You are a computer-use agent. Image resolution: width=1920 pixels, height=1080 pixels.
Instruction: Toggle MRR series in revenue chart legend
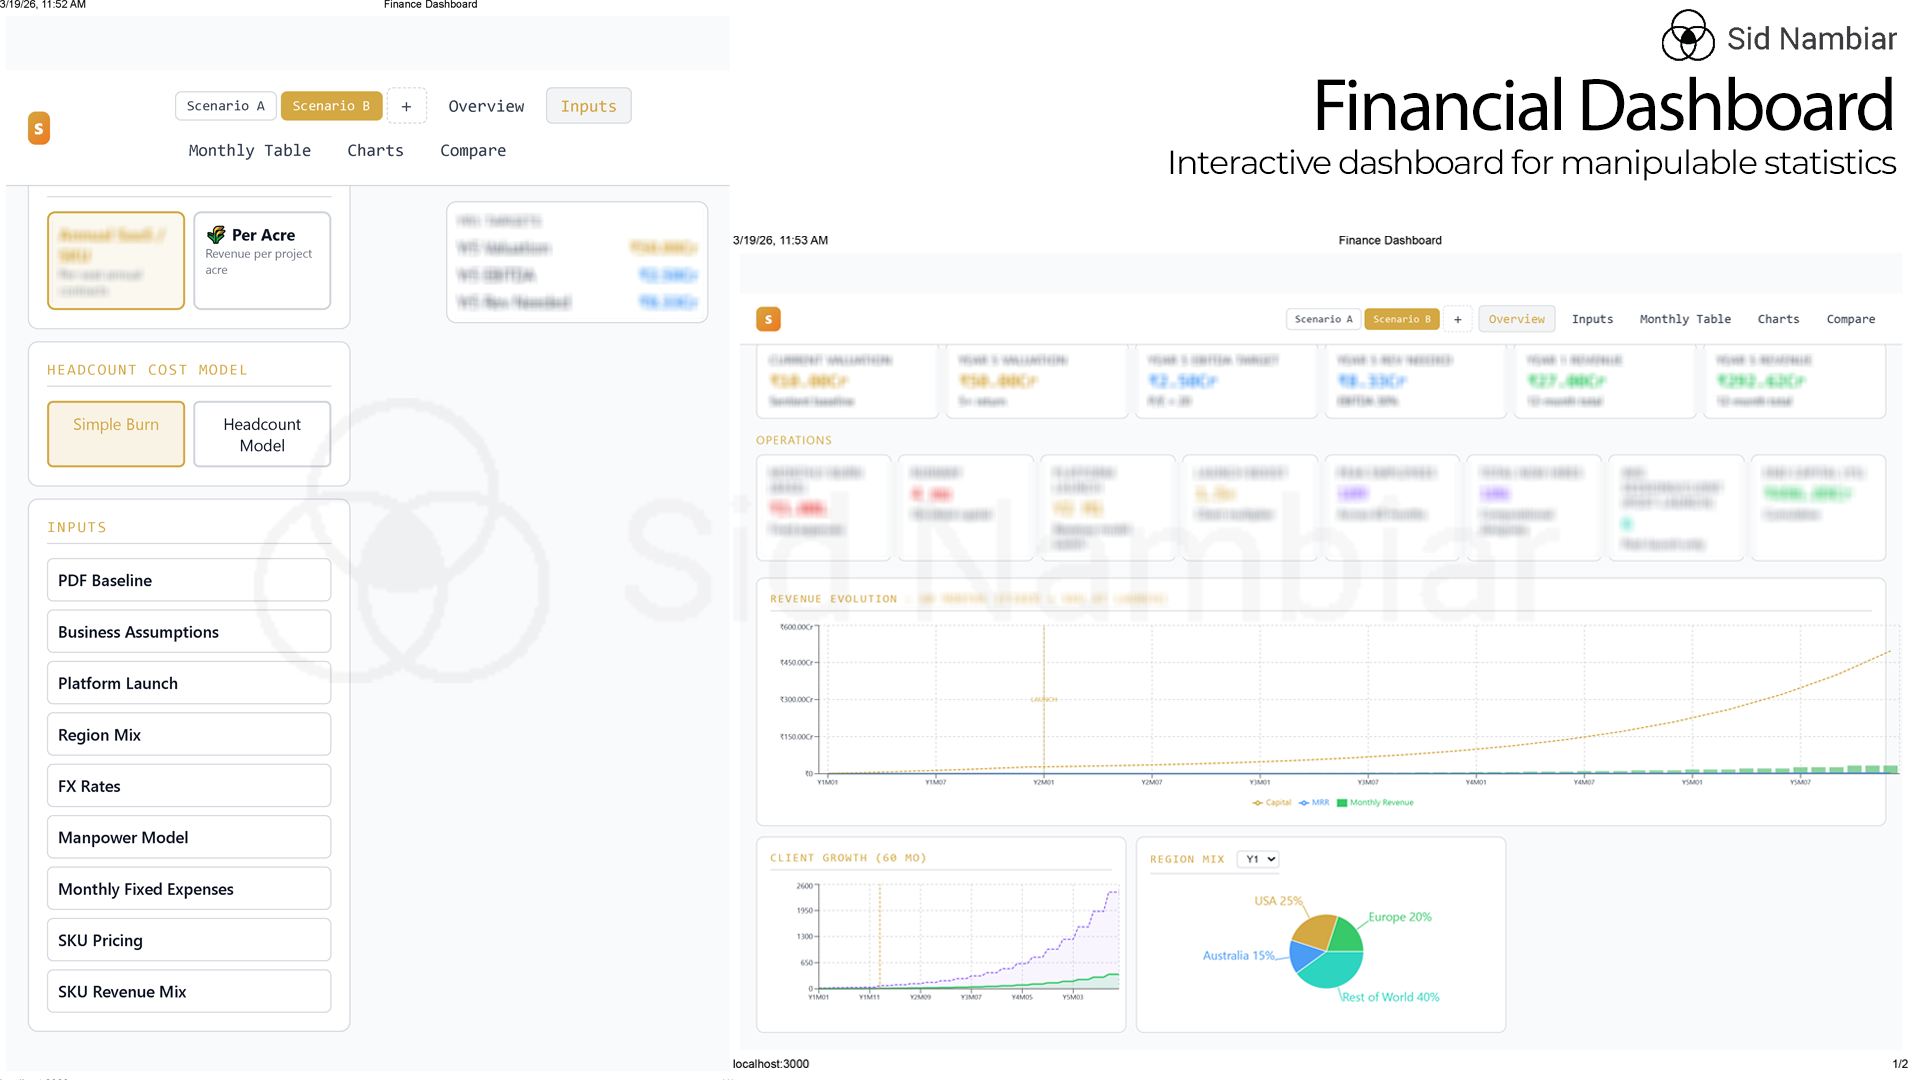(1314, 802)
